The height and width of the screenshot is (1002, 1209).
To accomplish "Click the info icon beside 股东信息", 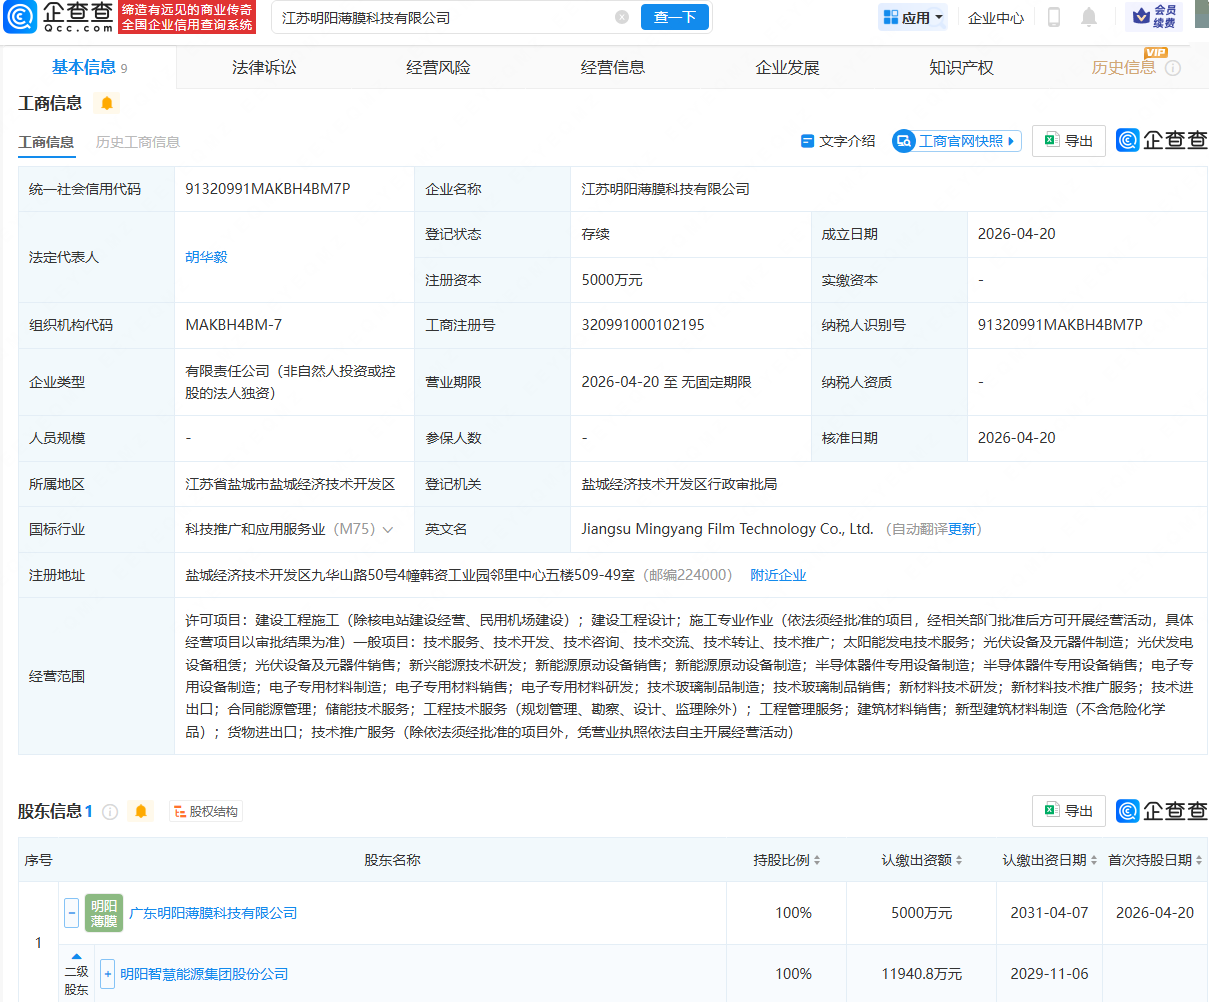I will pos(110,812).
